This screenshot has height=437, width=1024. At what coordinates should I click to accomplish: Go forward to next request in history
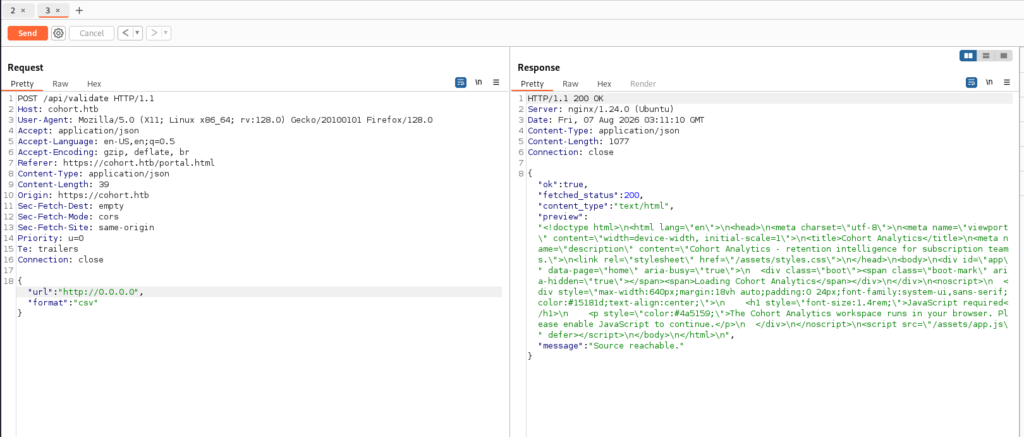pos(154,33)
